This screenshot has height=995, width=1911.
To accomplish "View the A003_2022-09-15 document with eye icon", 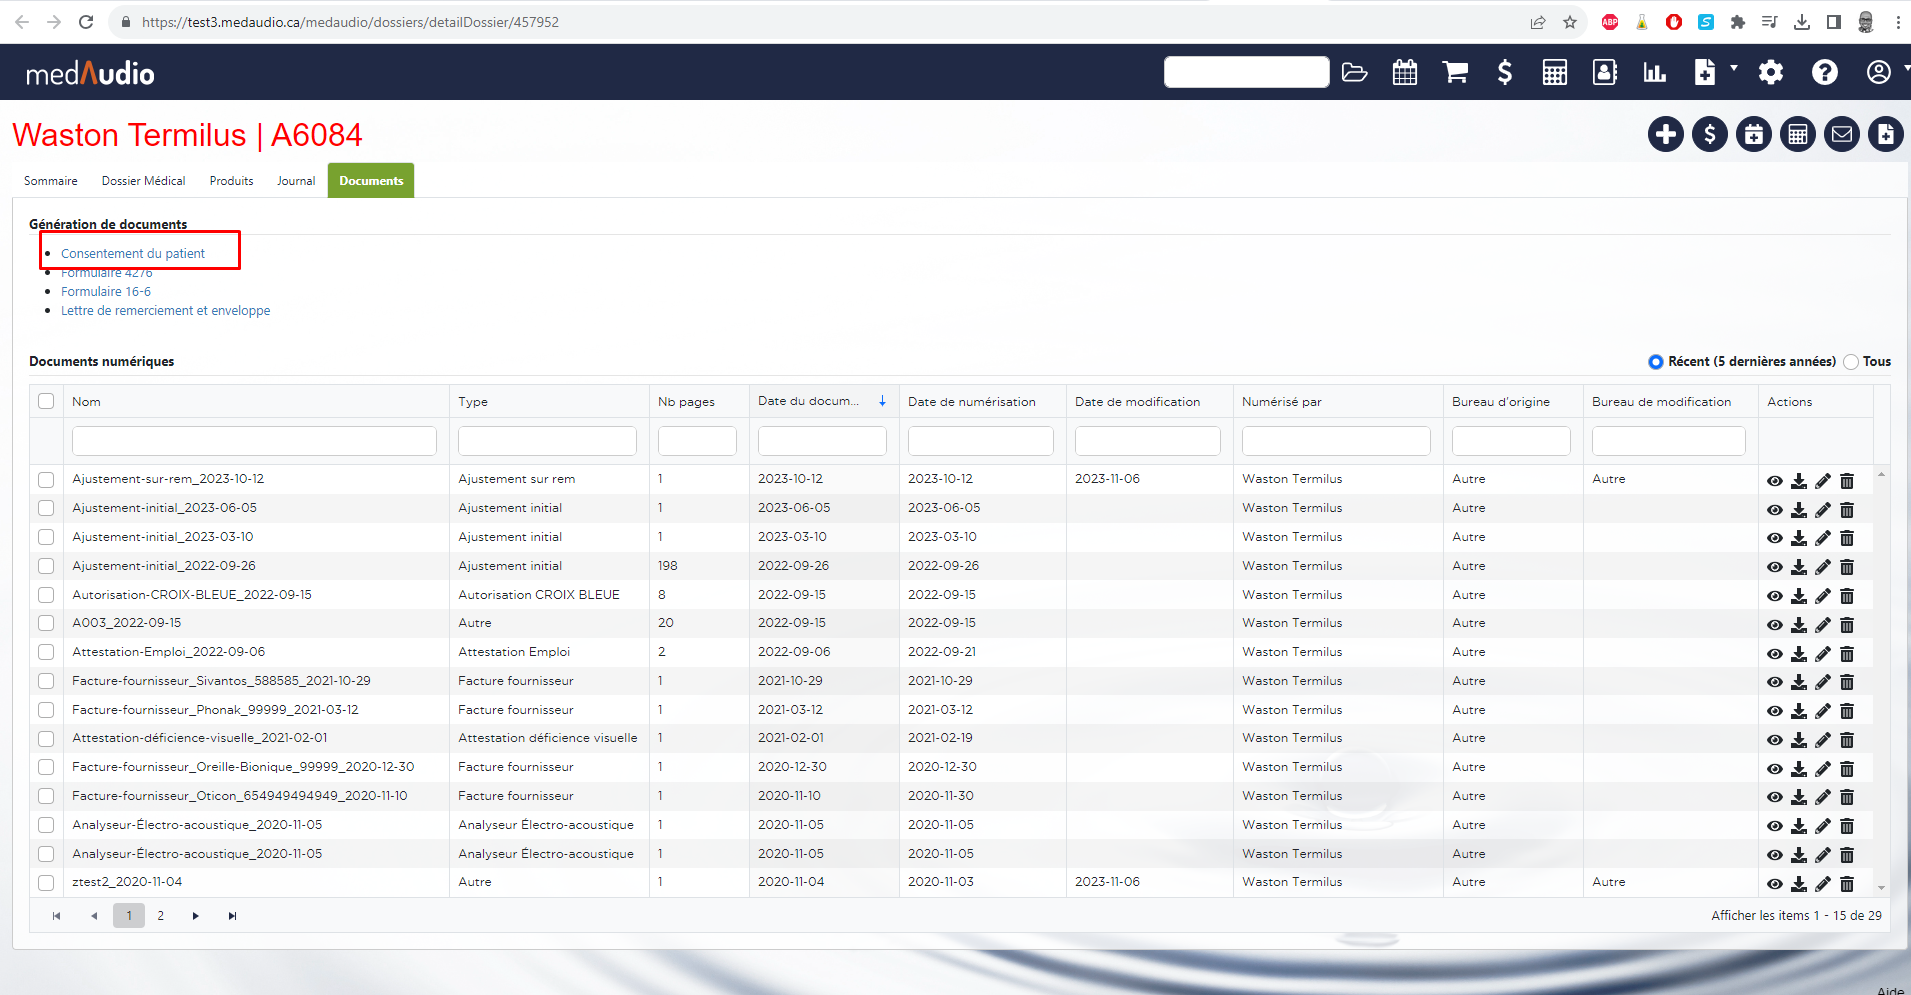I will pos(1774,625).
